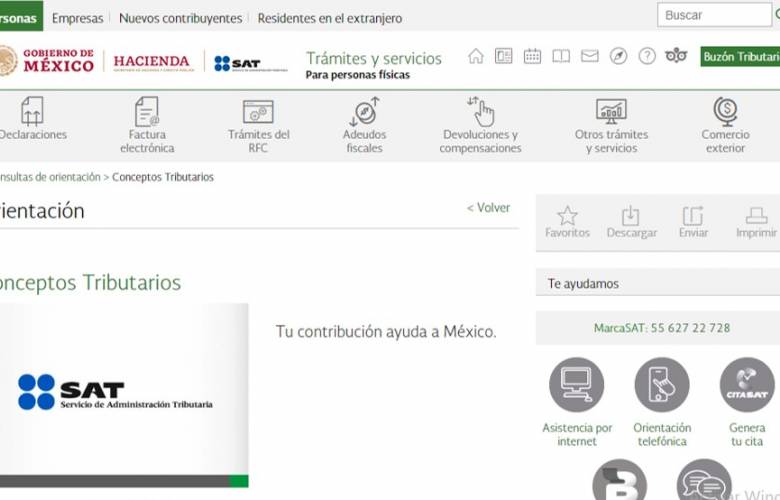
Task: Click the compass icon in header
Action: (619, 56)
